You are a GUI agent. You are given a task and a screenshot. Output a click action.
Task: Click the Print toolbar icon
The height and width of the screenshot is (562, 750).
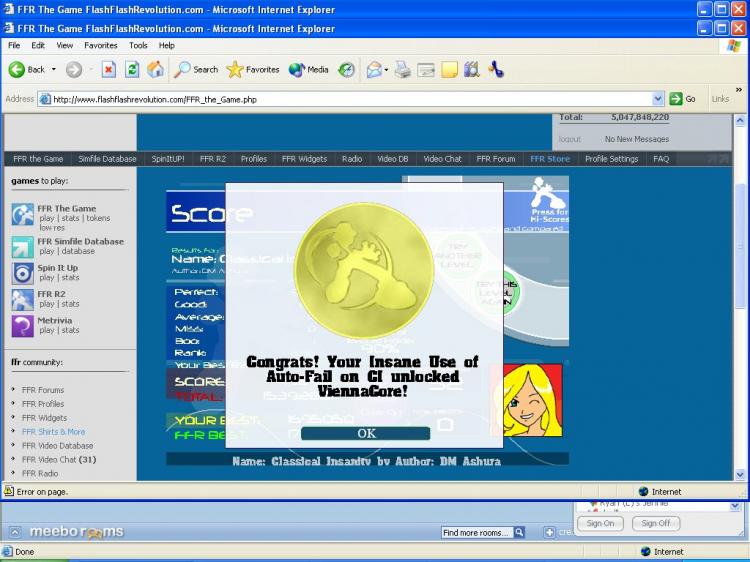click(x=402, y=69)
